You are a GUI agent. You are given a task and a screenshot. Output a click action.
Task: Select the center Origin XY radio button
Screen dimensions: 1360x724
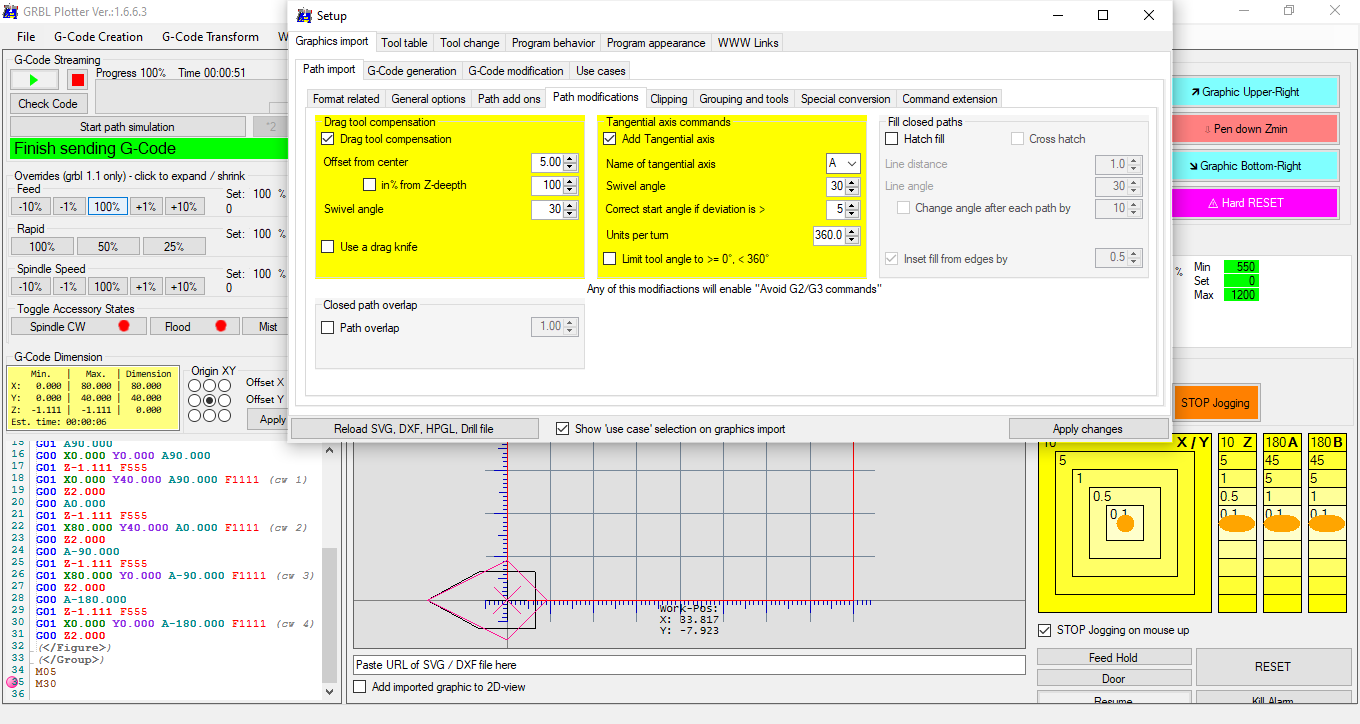click(210, 400)
